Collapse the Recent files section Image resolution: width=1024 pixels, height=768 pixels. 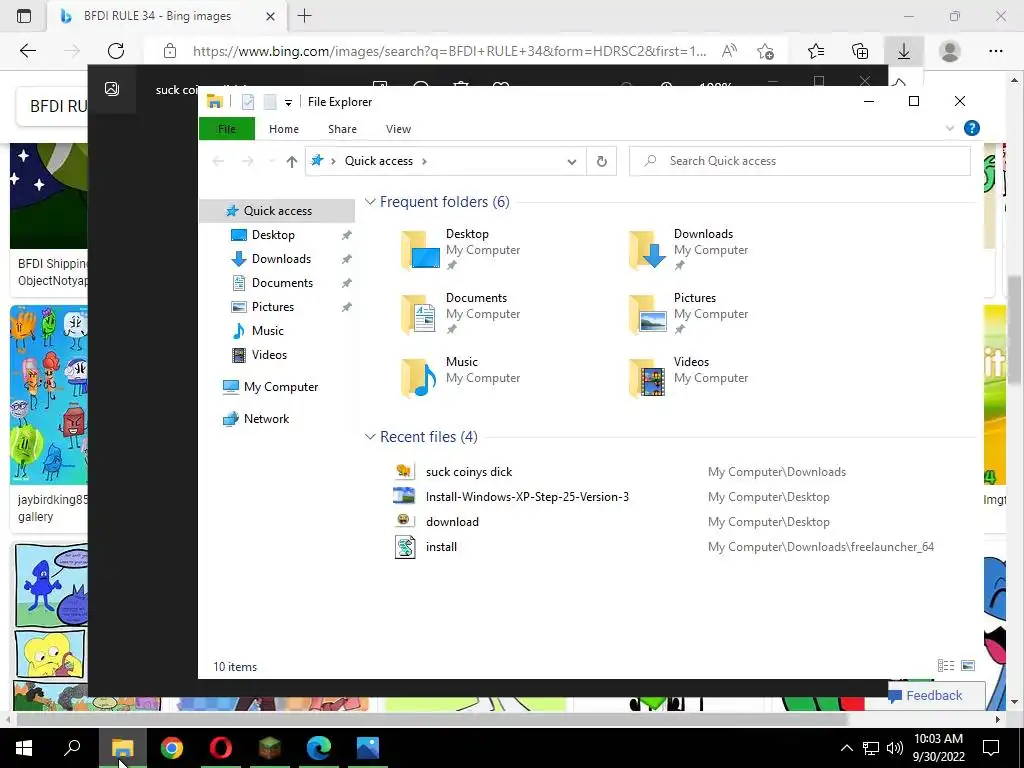click(x=370, y=436)
